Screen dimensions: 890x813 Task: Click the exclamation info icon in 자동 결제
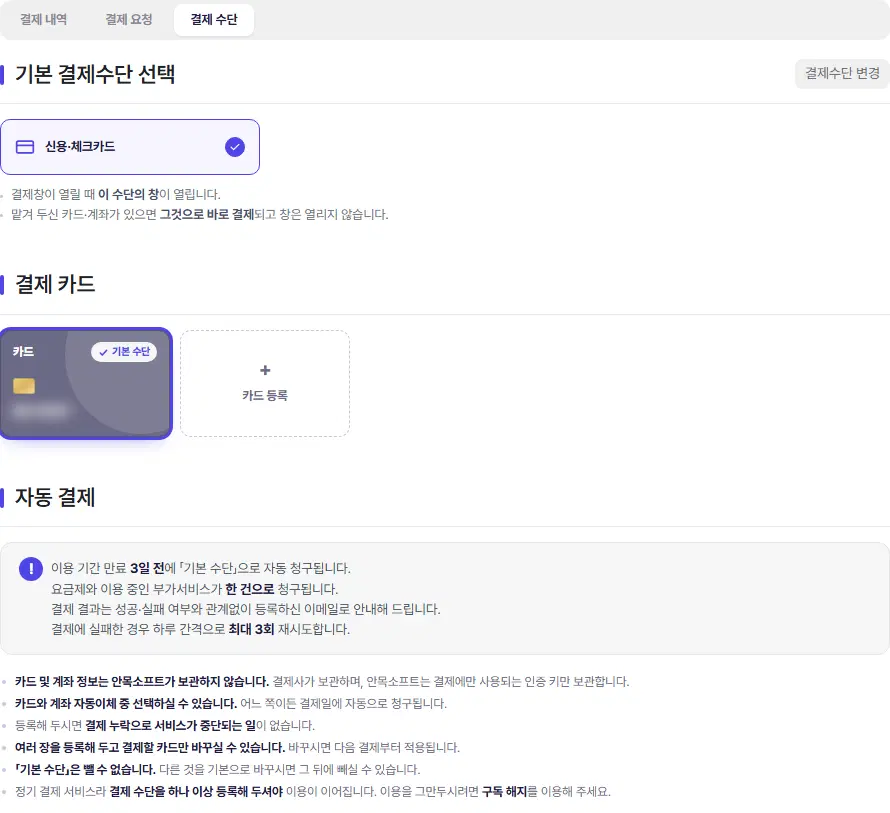click(31, 568)
